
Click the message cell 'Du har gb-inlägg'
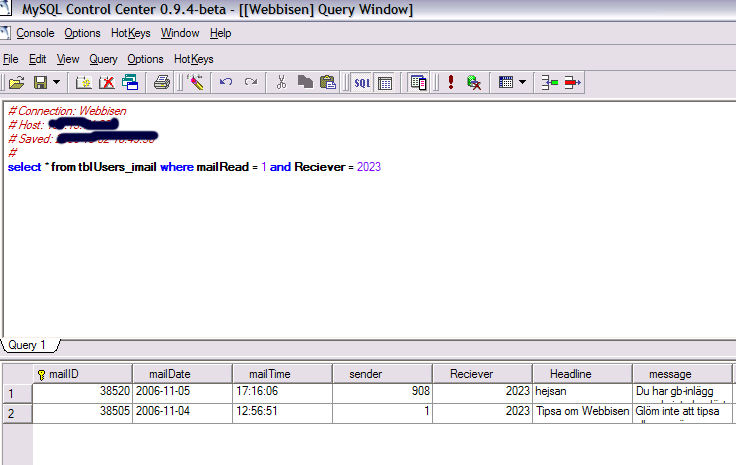click(682, 393)
